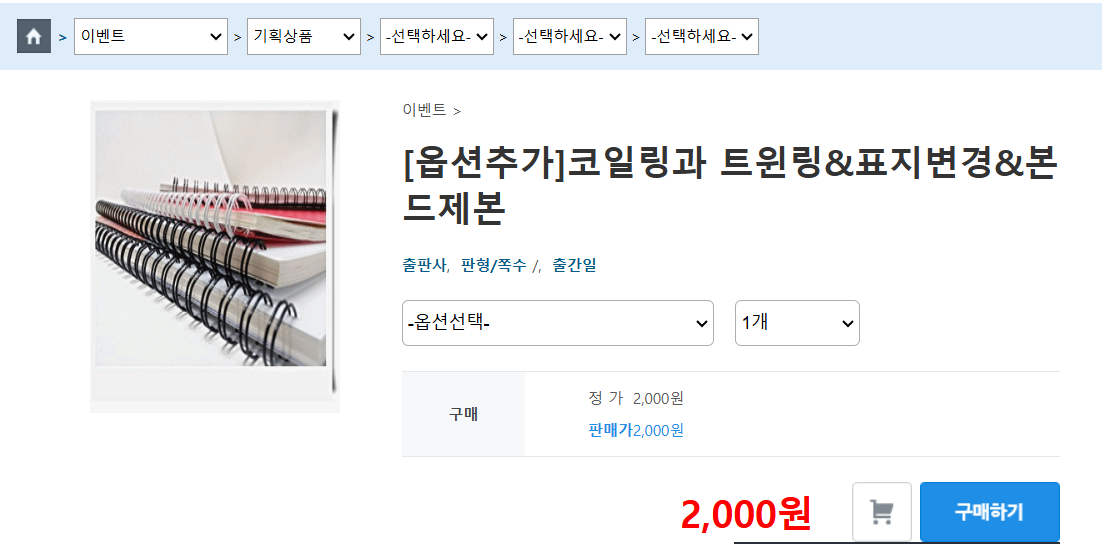
Task: Expand the third -선택하세요- dropdown
Action: click(x=436, y=37)
